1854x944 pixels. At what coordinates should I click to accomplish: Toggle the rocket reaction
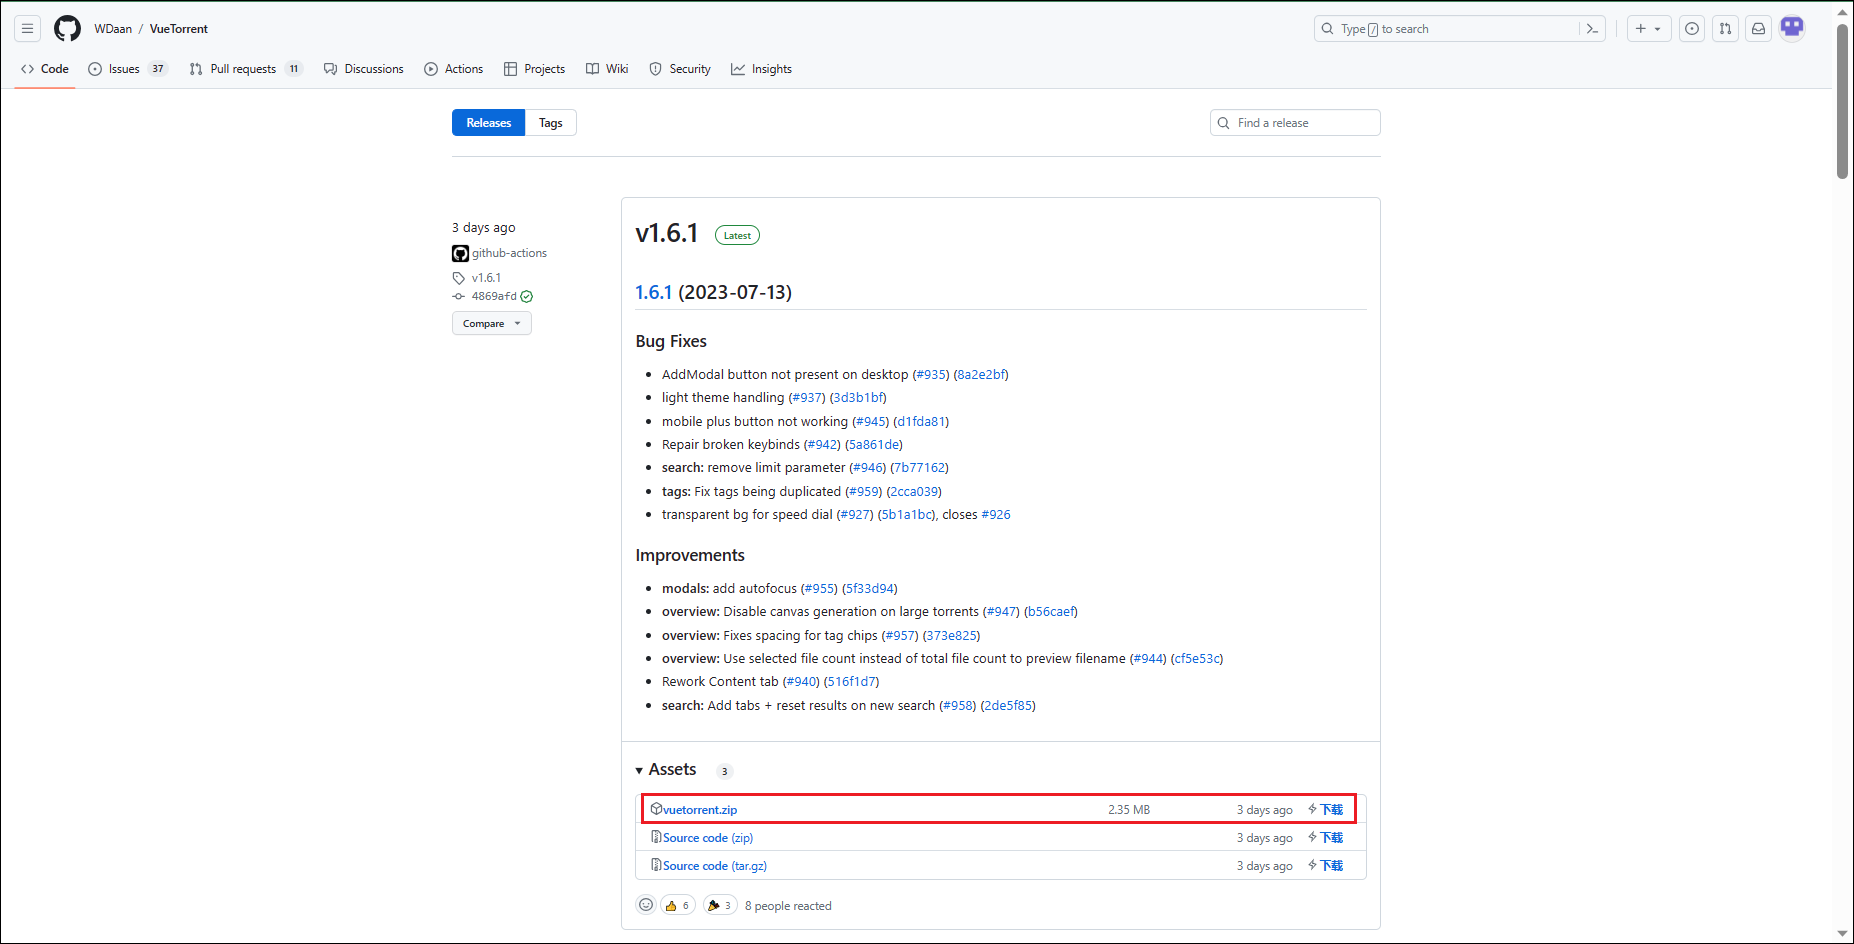719,905
